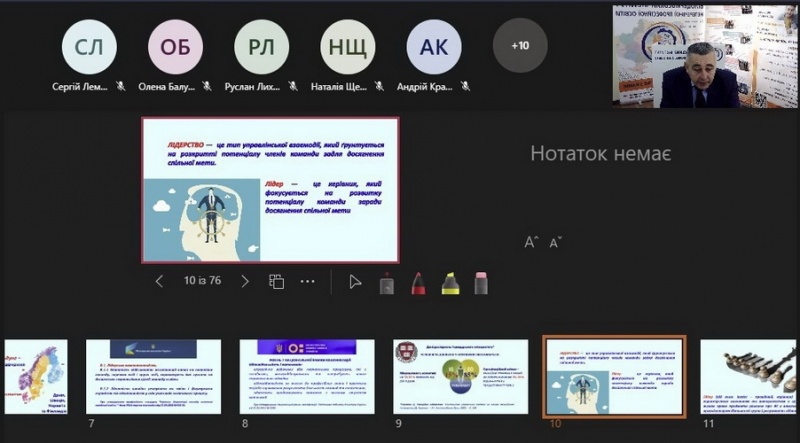The height and width of the screenshot is (443, 800).
Task: Select the cursor pointer tool
Action: tap(355, 282)
